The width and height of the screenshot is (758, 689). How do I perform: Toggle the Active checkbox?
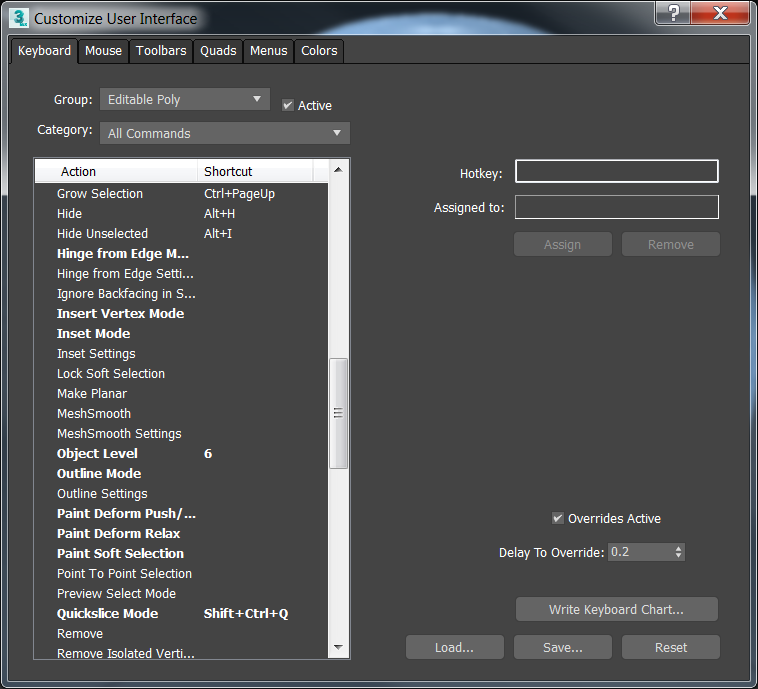[288, 105]
